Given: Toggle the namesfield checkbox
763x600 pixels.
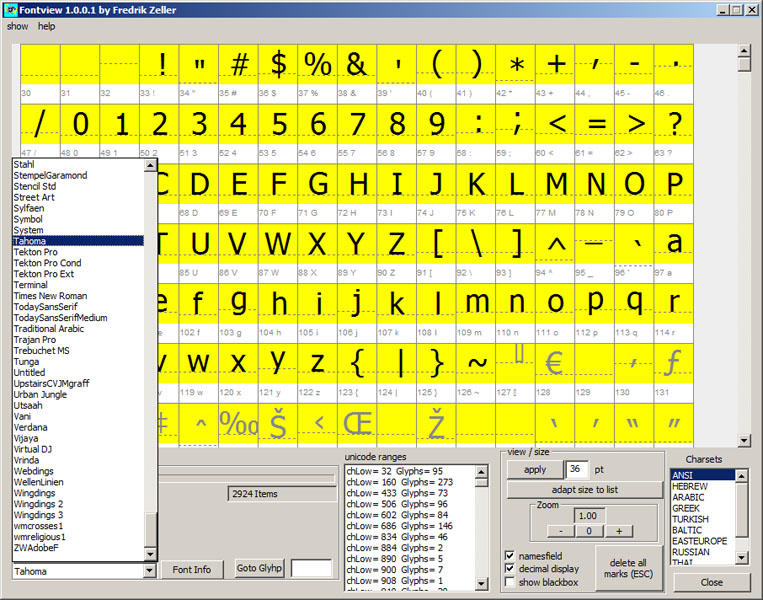Looking at the screenshot, I should coord(509,555).
